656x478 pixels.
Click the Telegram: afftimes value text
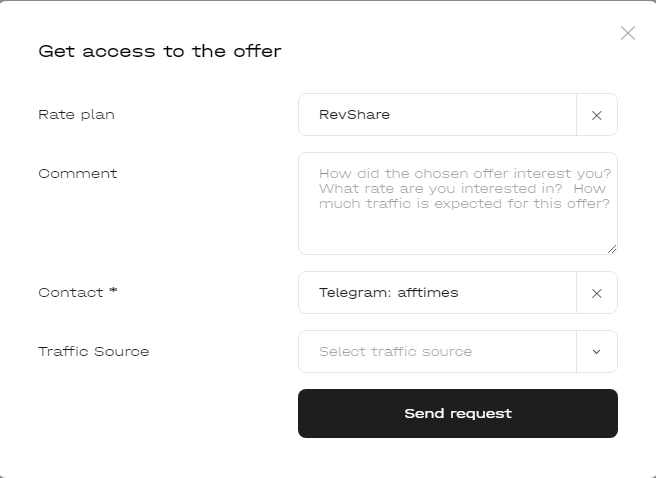point(388,293)
